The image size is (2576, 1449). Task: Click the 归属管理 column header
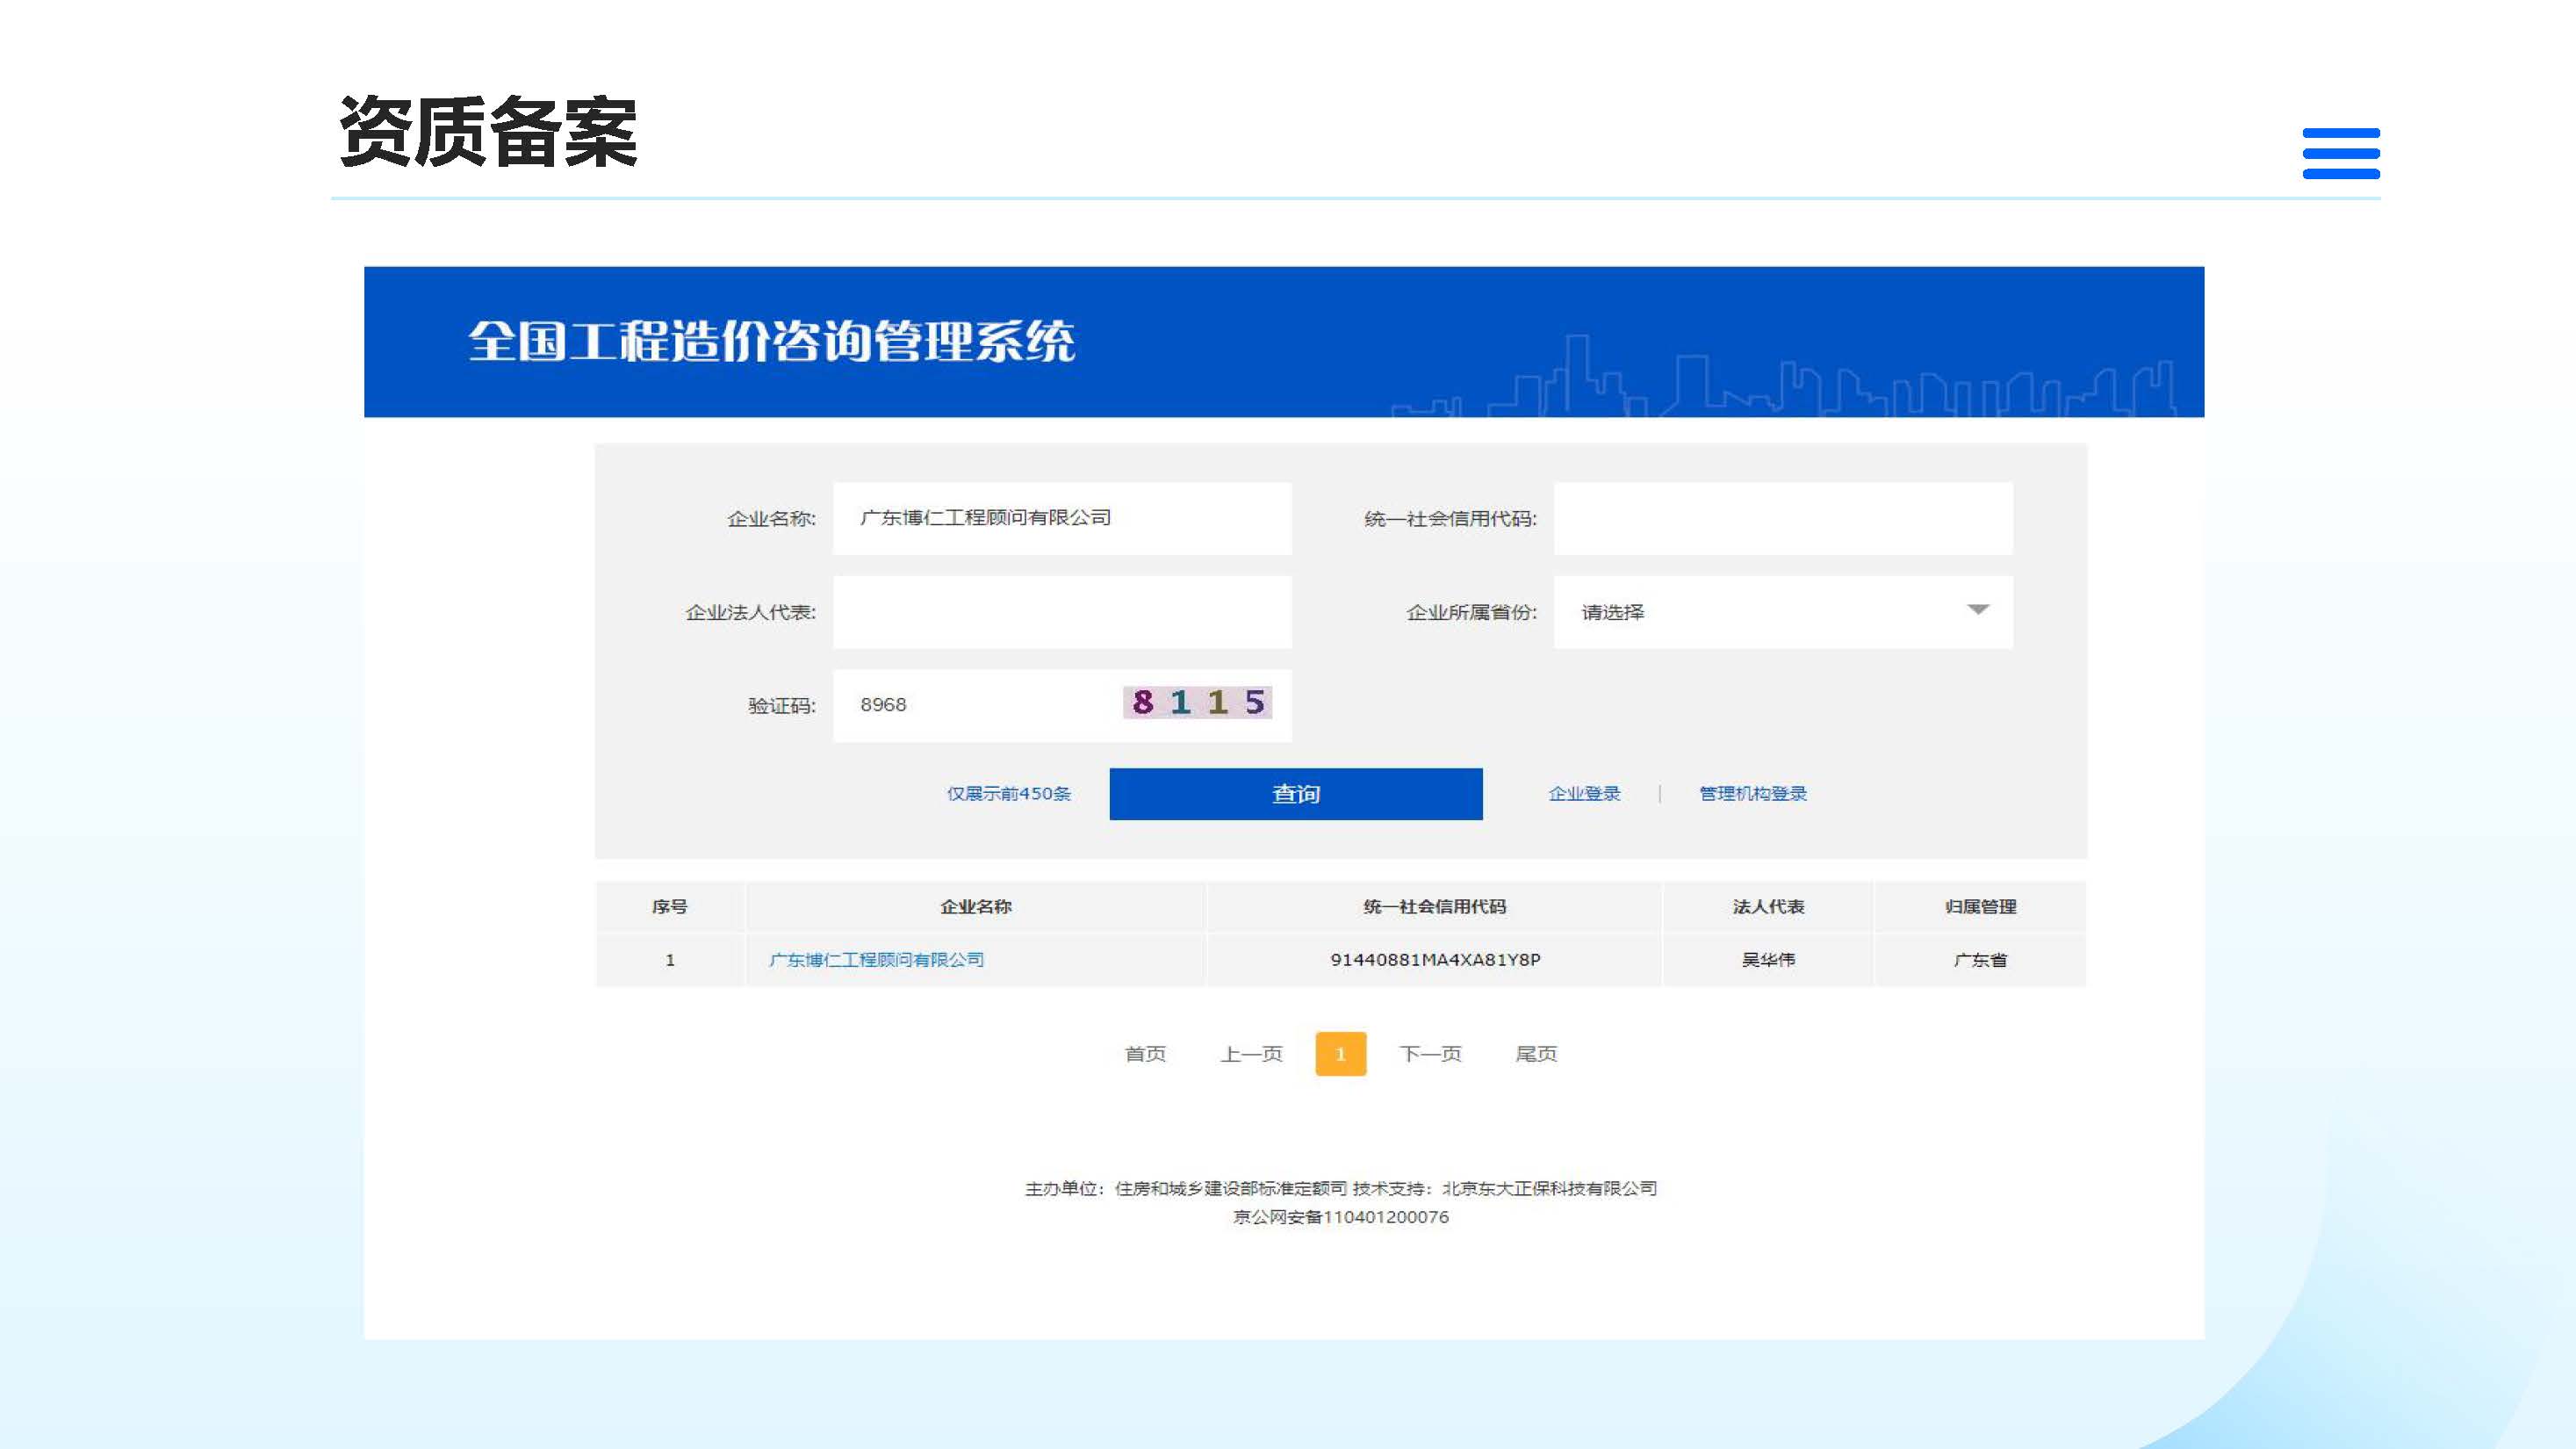(x=1980, y=907)
